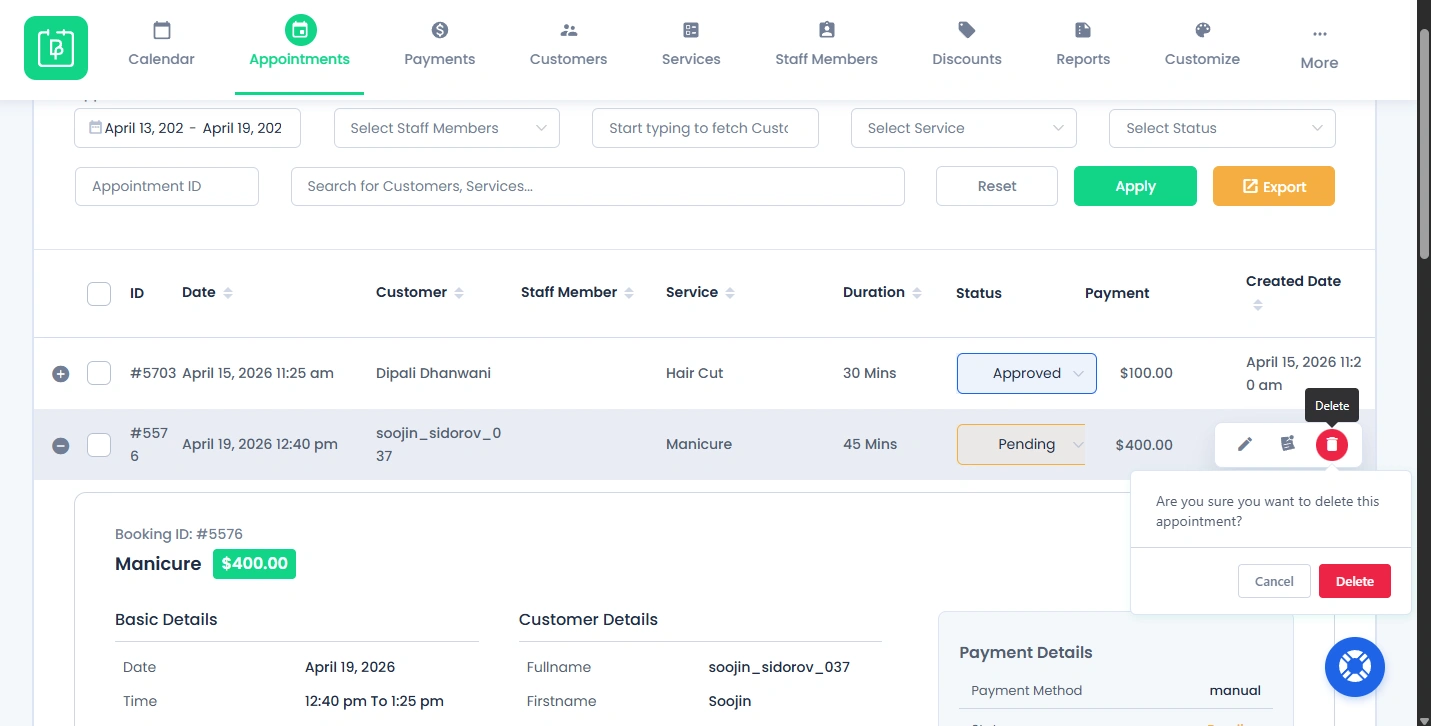Click the Discounts tab label
The width and height of the screenshot is (1431, 726).
pos(967,59)
